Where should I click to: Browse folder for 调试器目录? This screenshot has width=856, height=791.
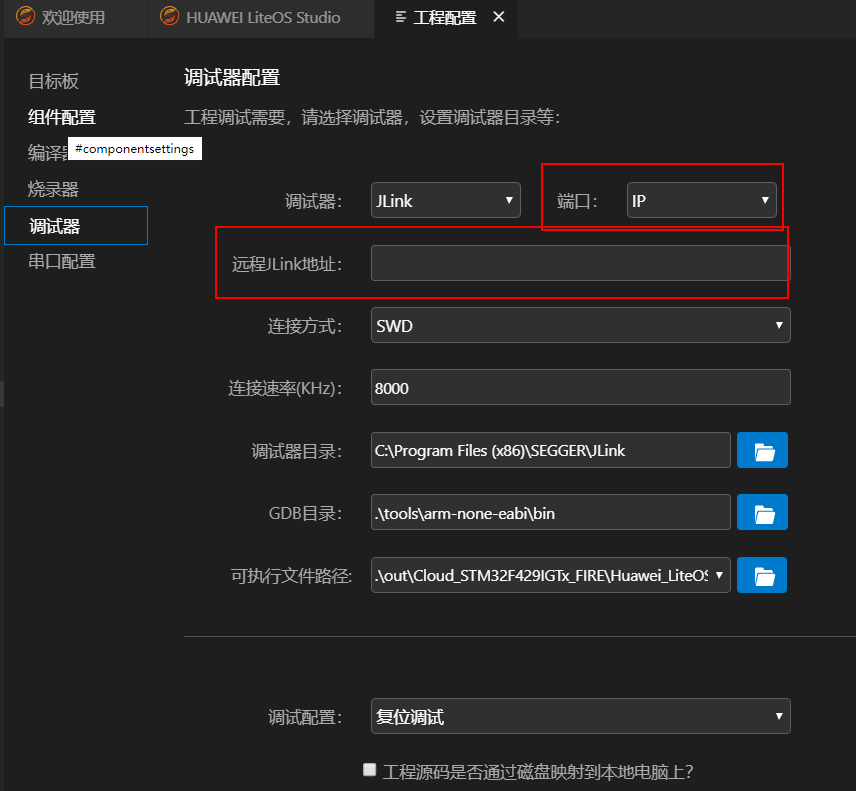(x=762, y=450)
